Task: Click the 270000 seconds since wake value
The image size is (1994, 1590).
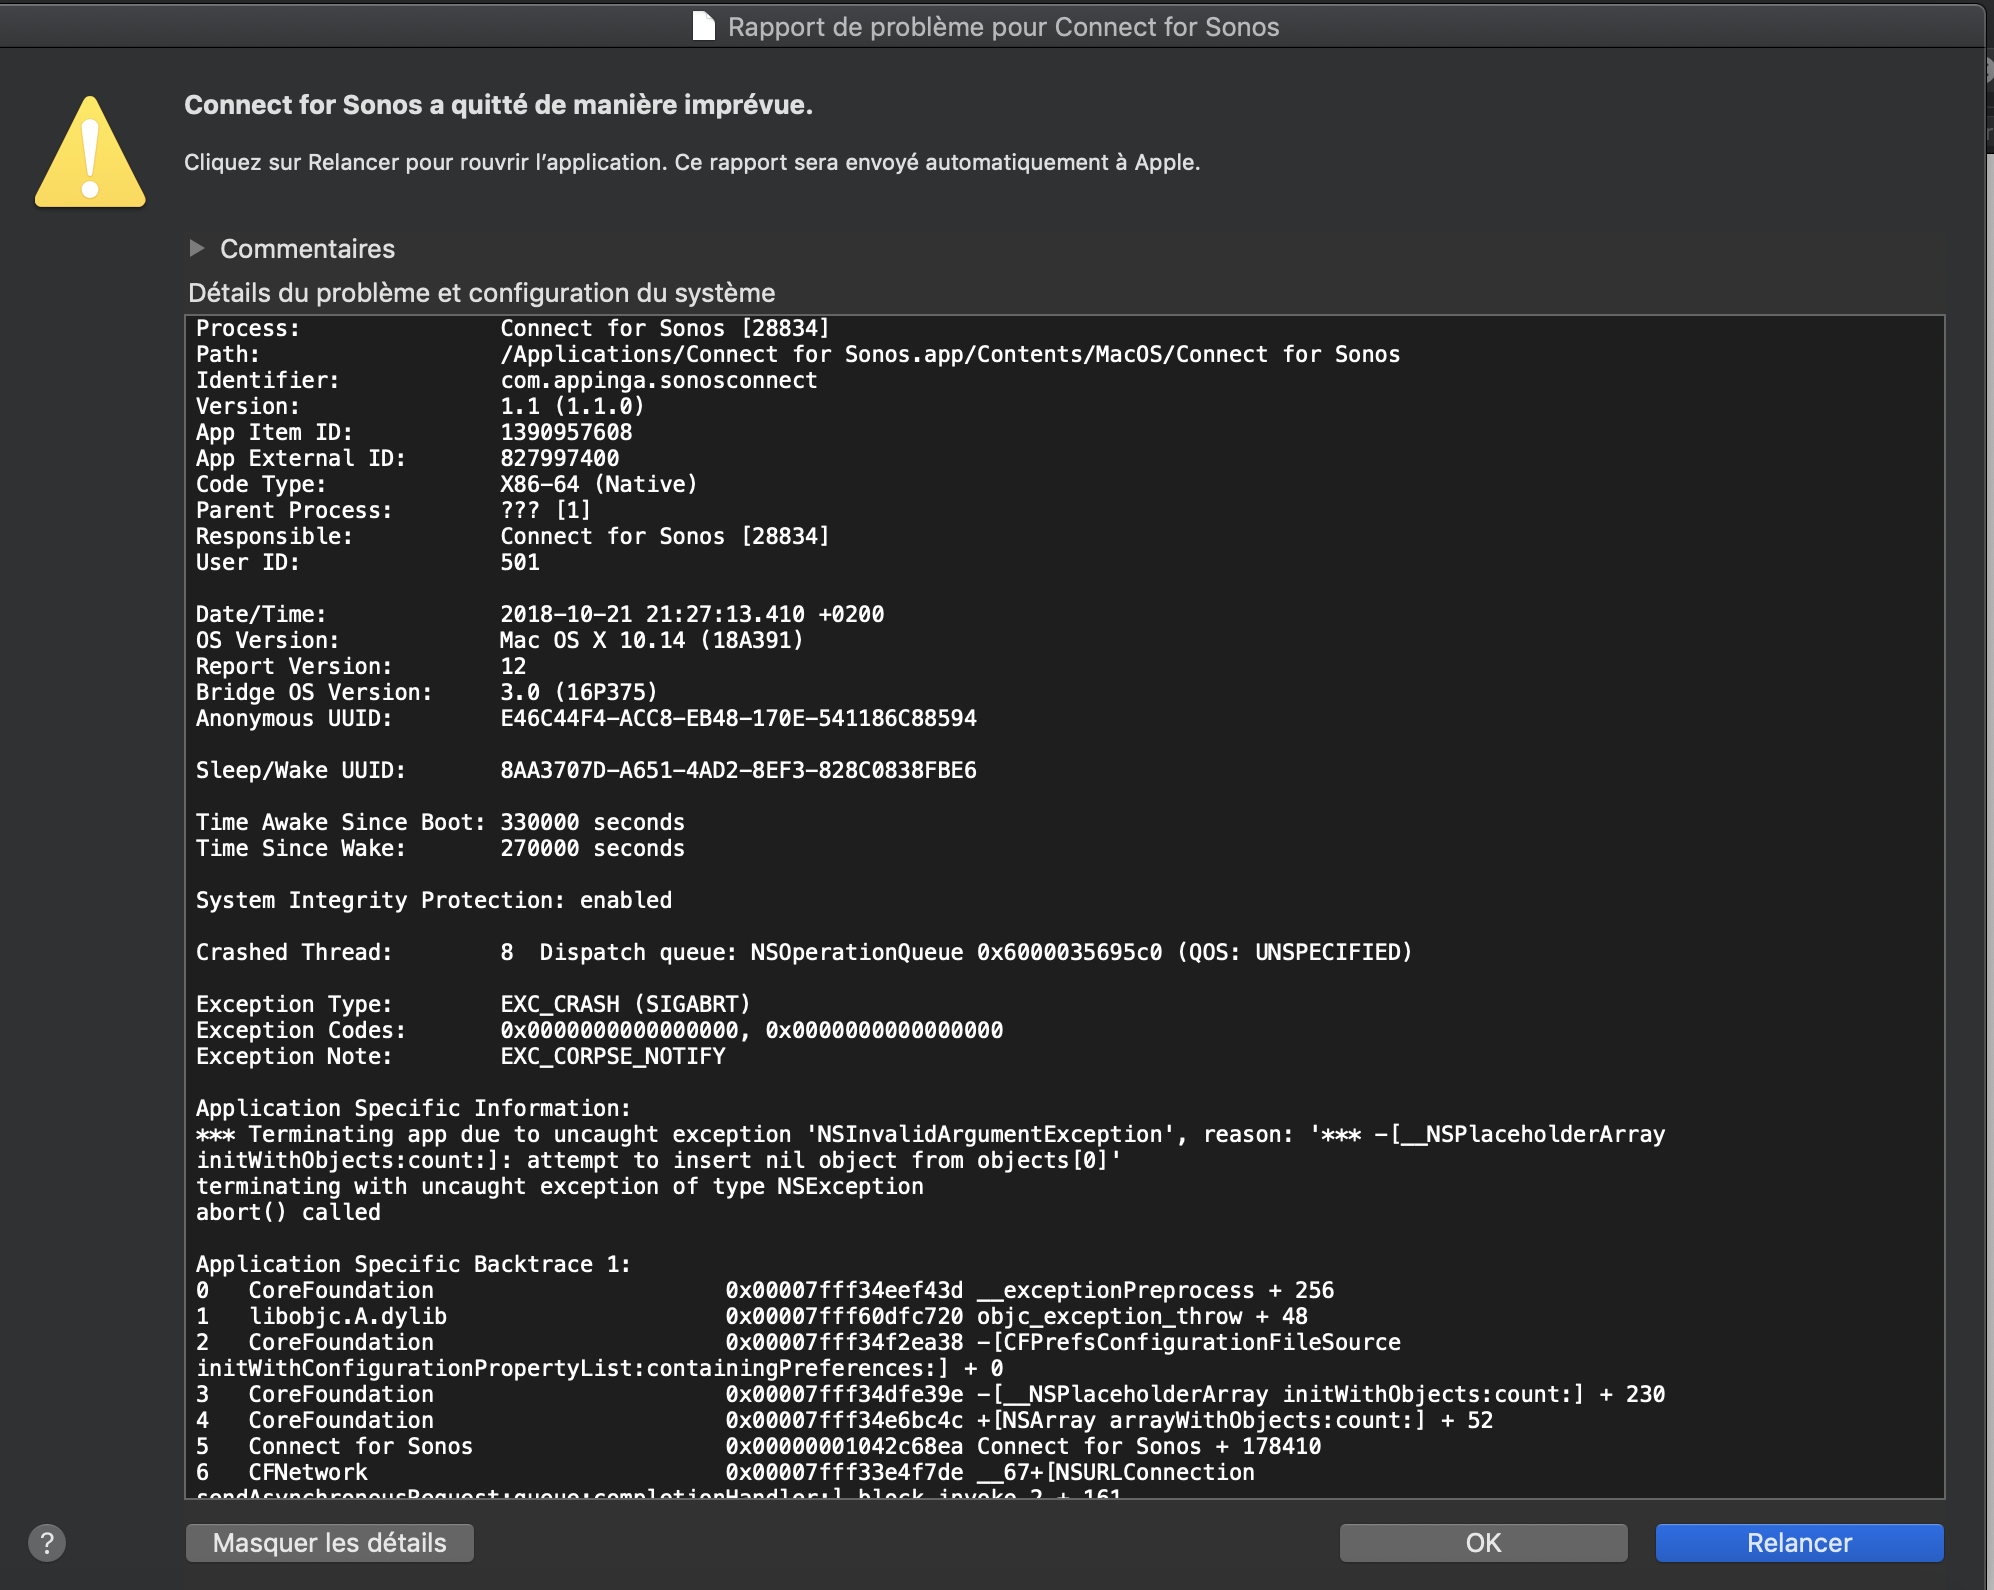Action: (x=592, y=848)
